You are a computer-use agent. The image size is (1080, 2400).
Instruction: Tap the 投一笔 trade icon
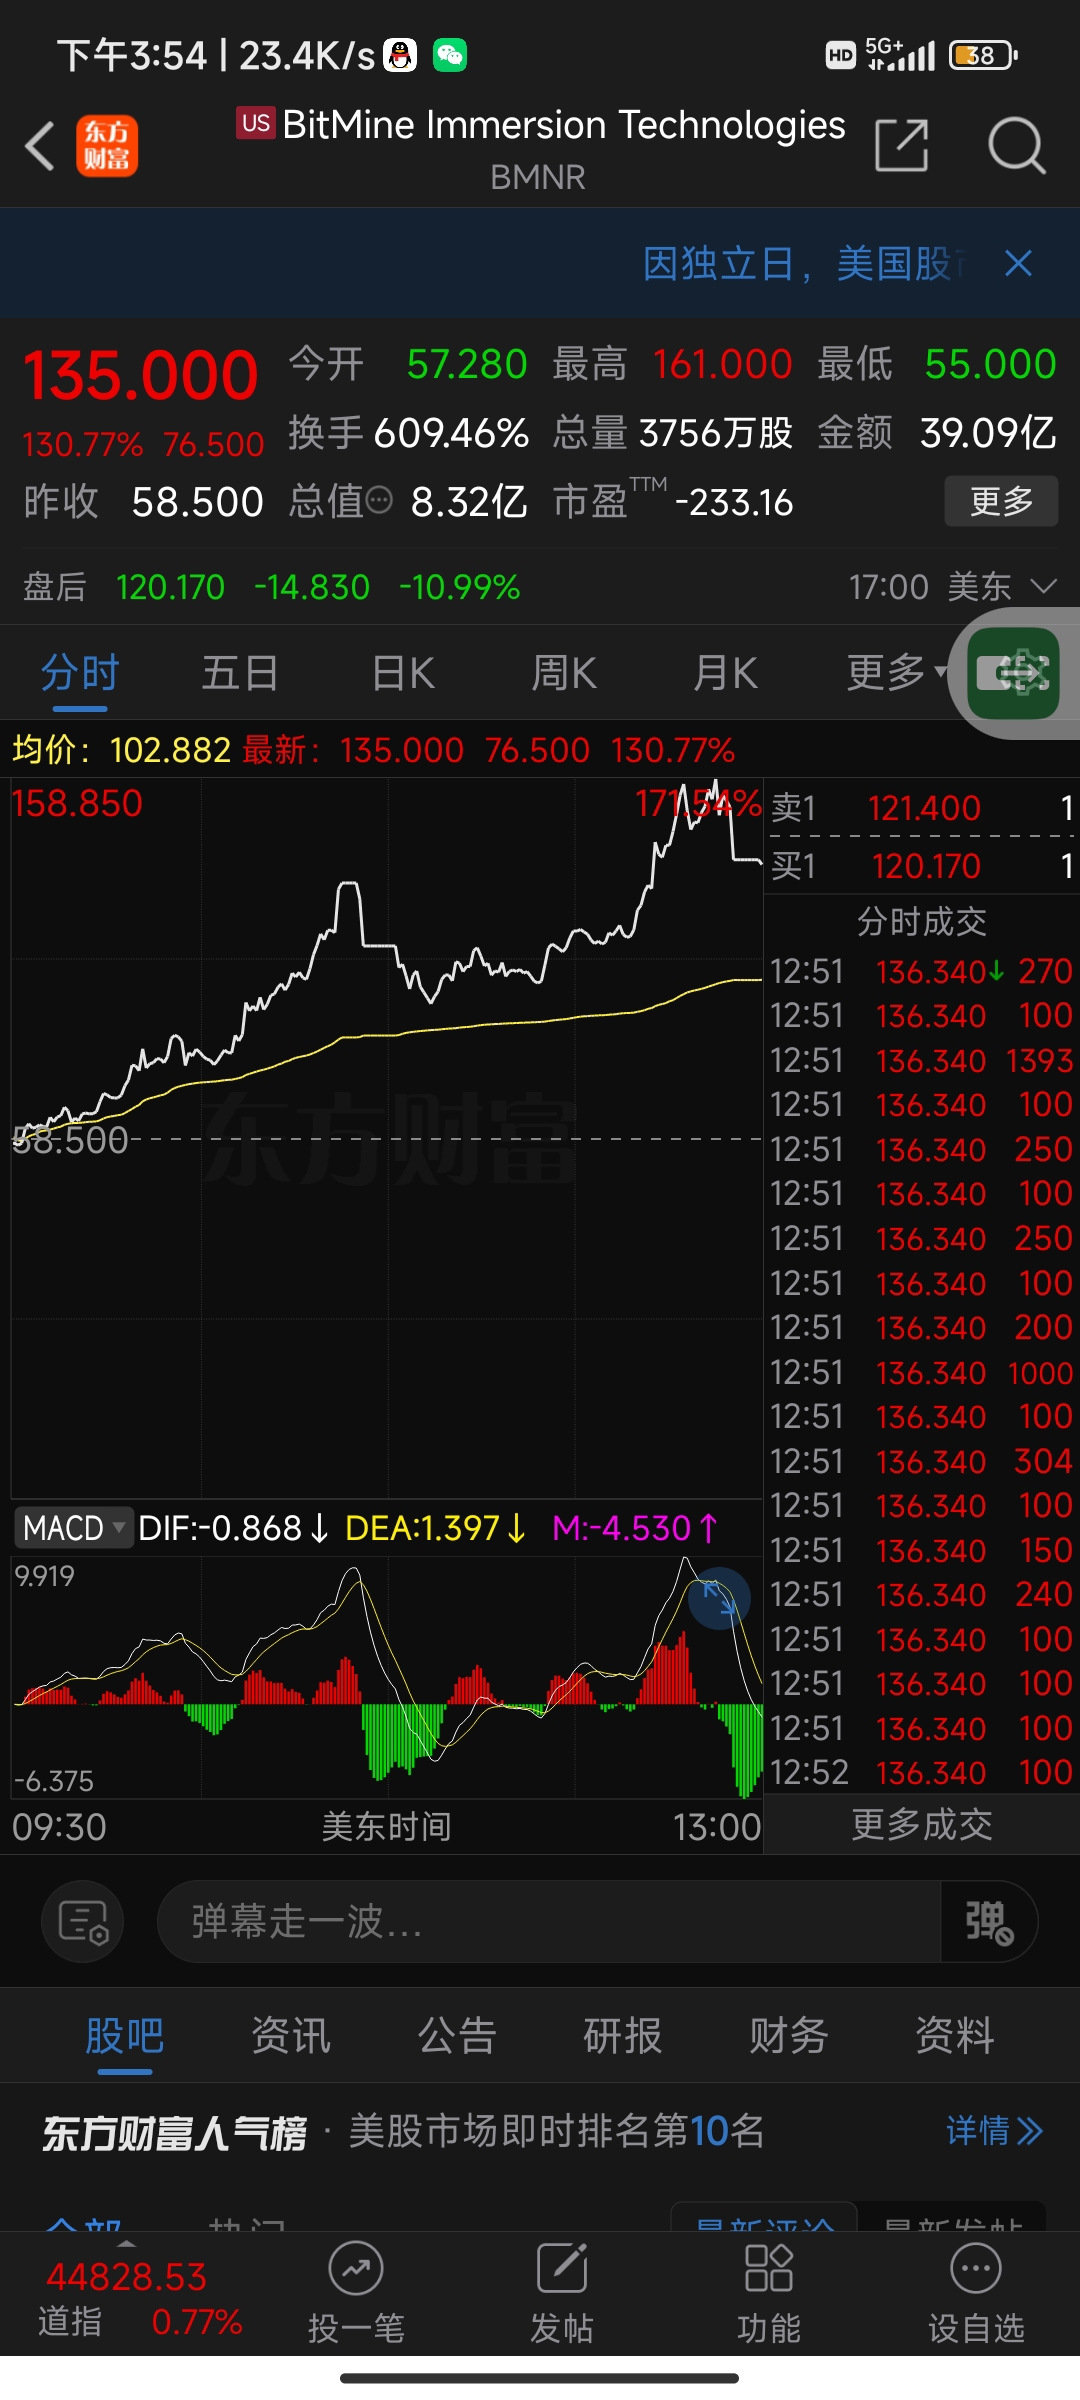point(356,2294)
